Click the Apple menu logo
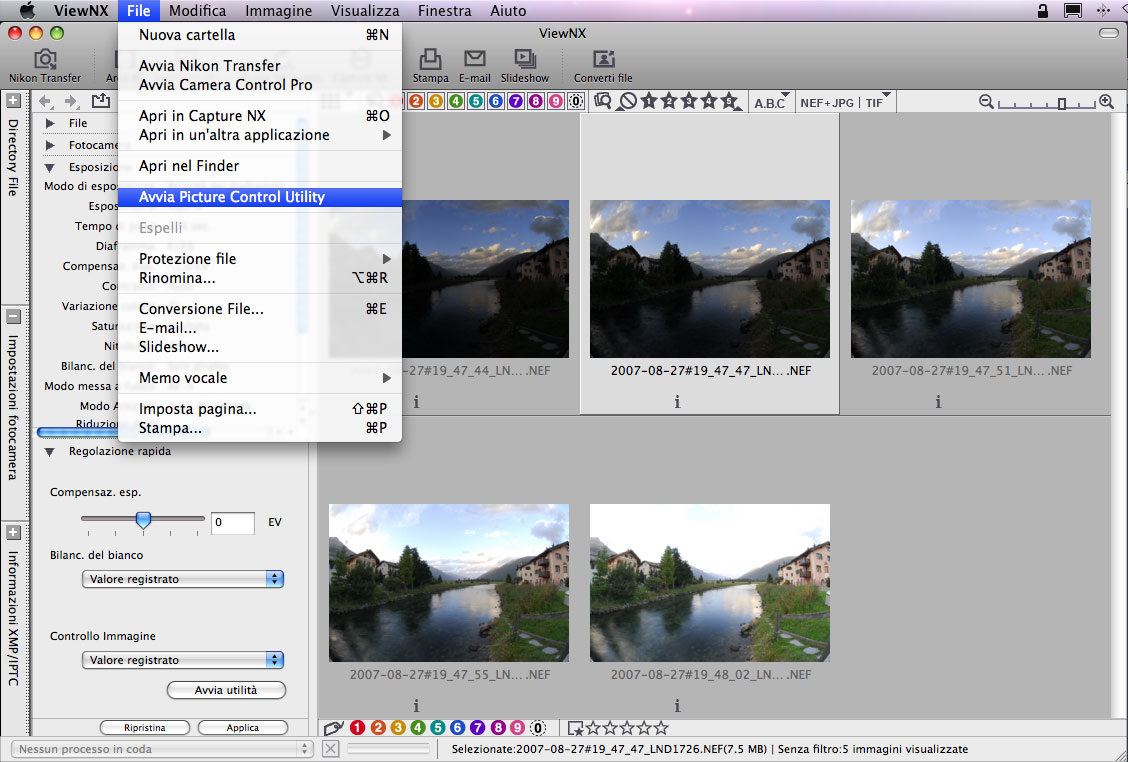 point(27,11)
